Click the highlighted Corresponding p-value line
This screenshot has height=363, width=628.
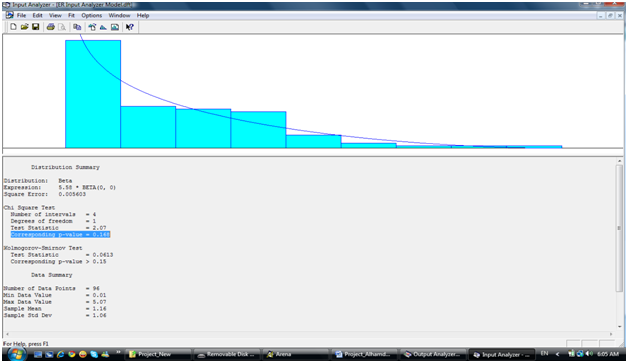click(x=60, y=234)
